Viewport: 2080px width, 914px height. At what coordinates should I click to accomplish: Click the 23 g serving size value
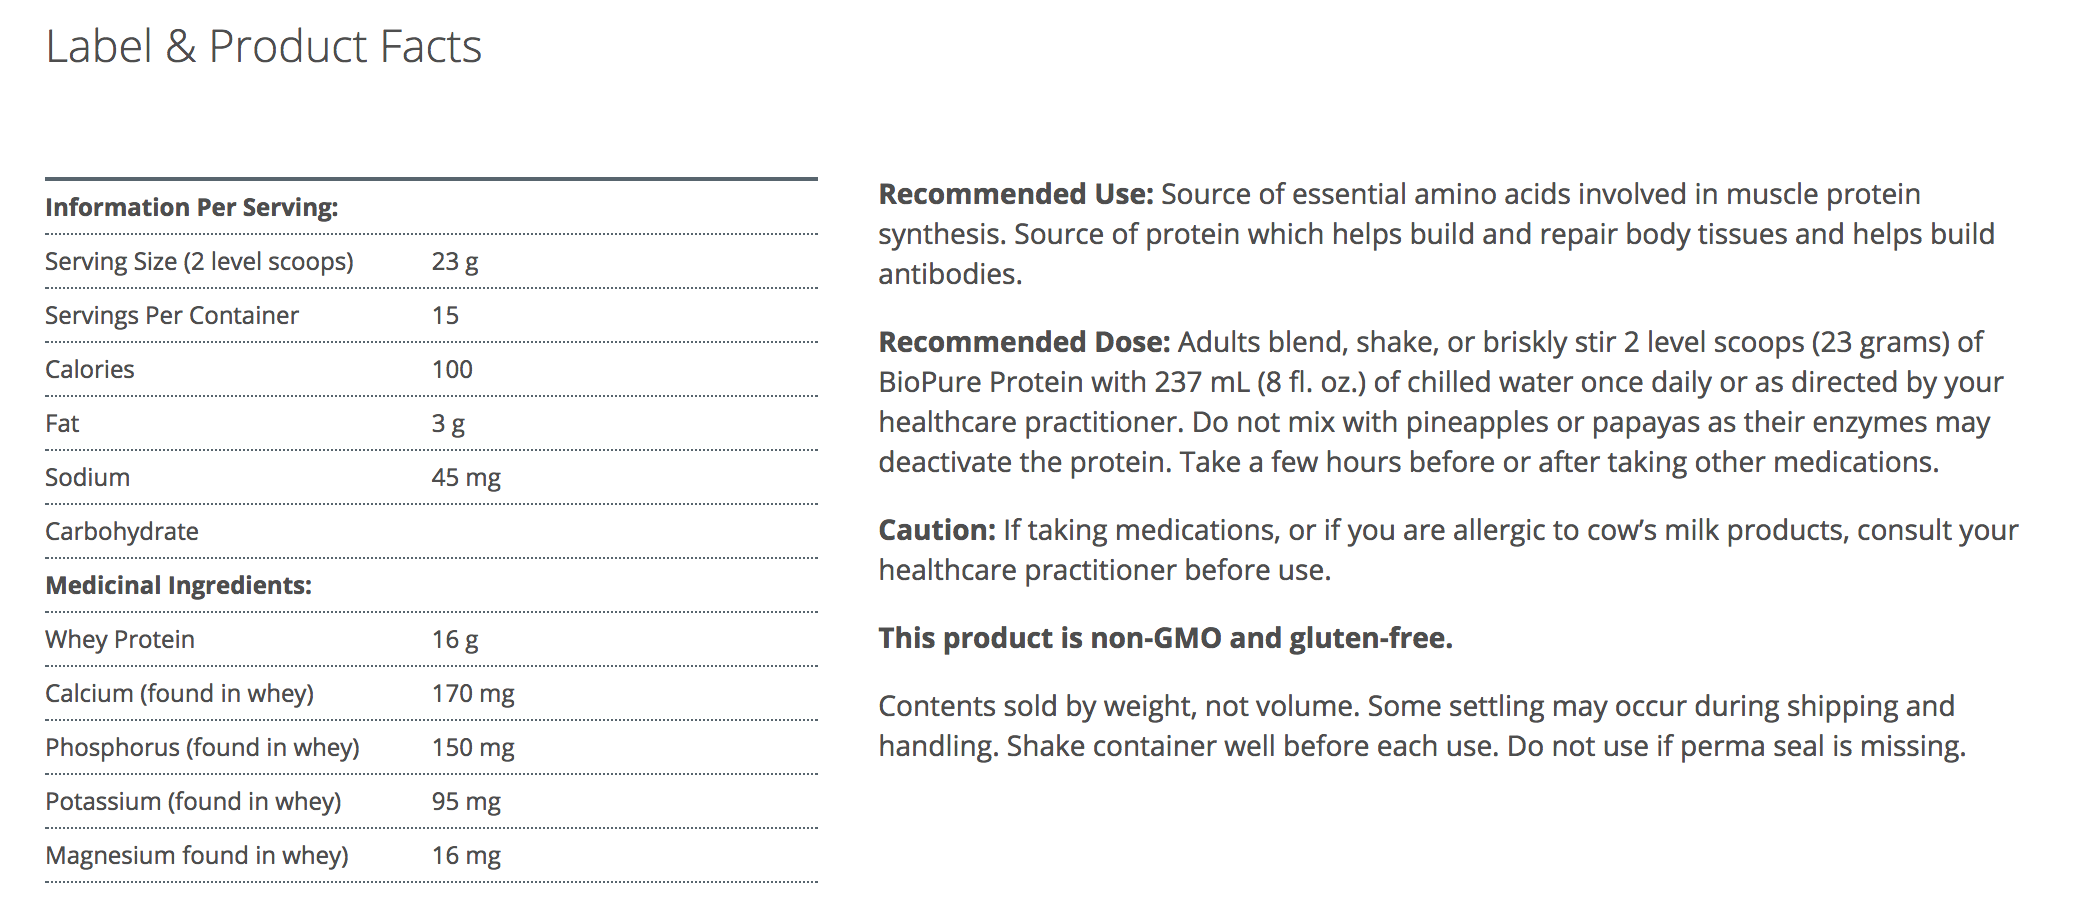pos(455,262)
